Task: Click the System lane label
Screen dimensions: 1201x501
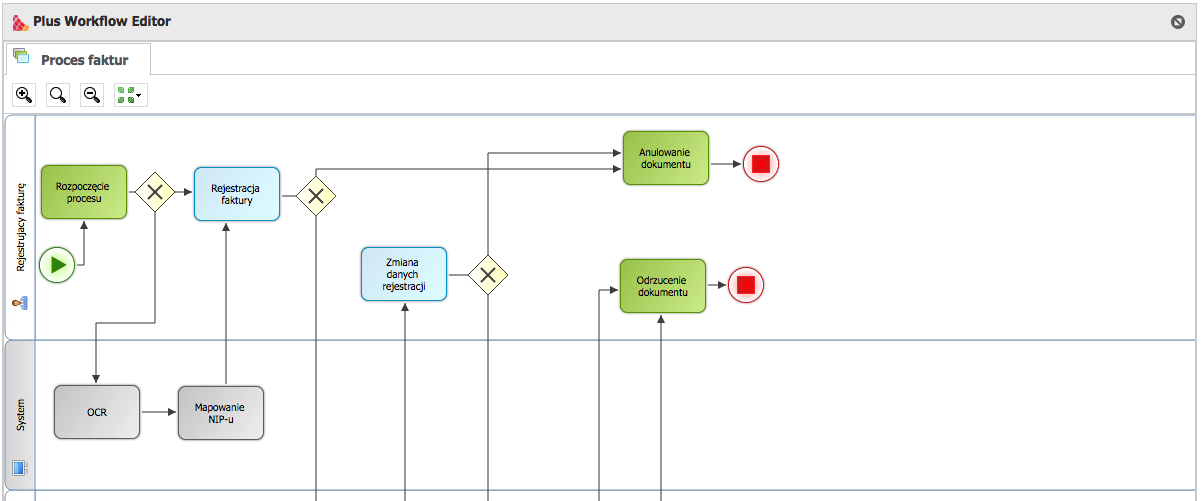Action: click(x=20, y=416)
